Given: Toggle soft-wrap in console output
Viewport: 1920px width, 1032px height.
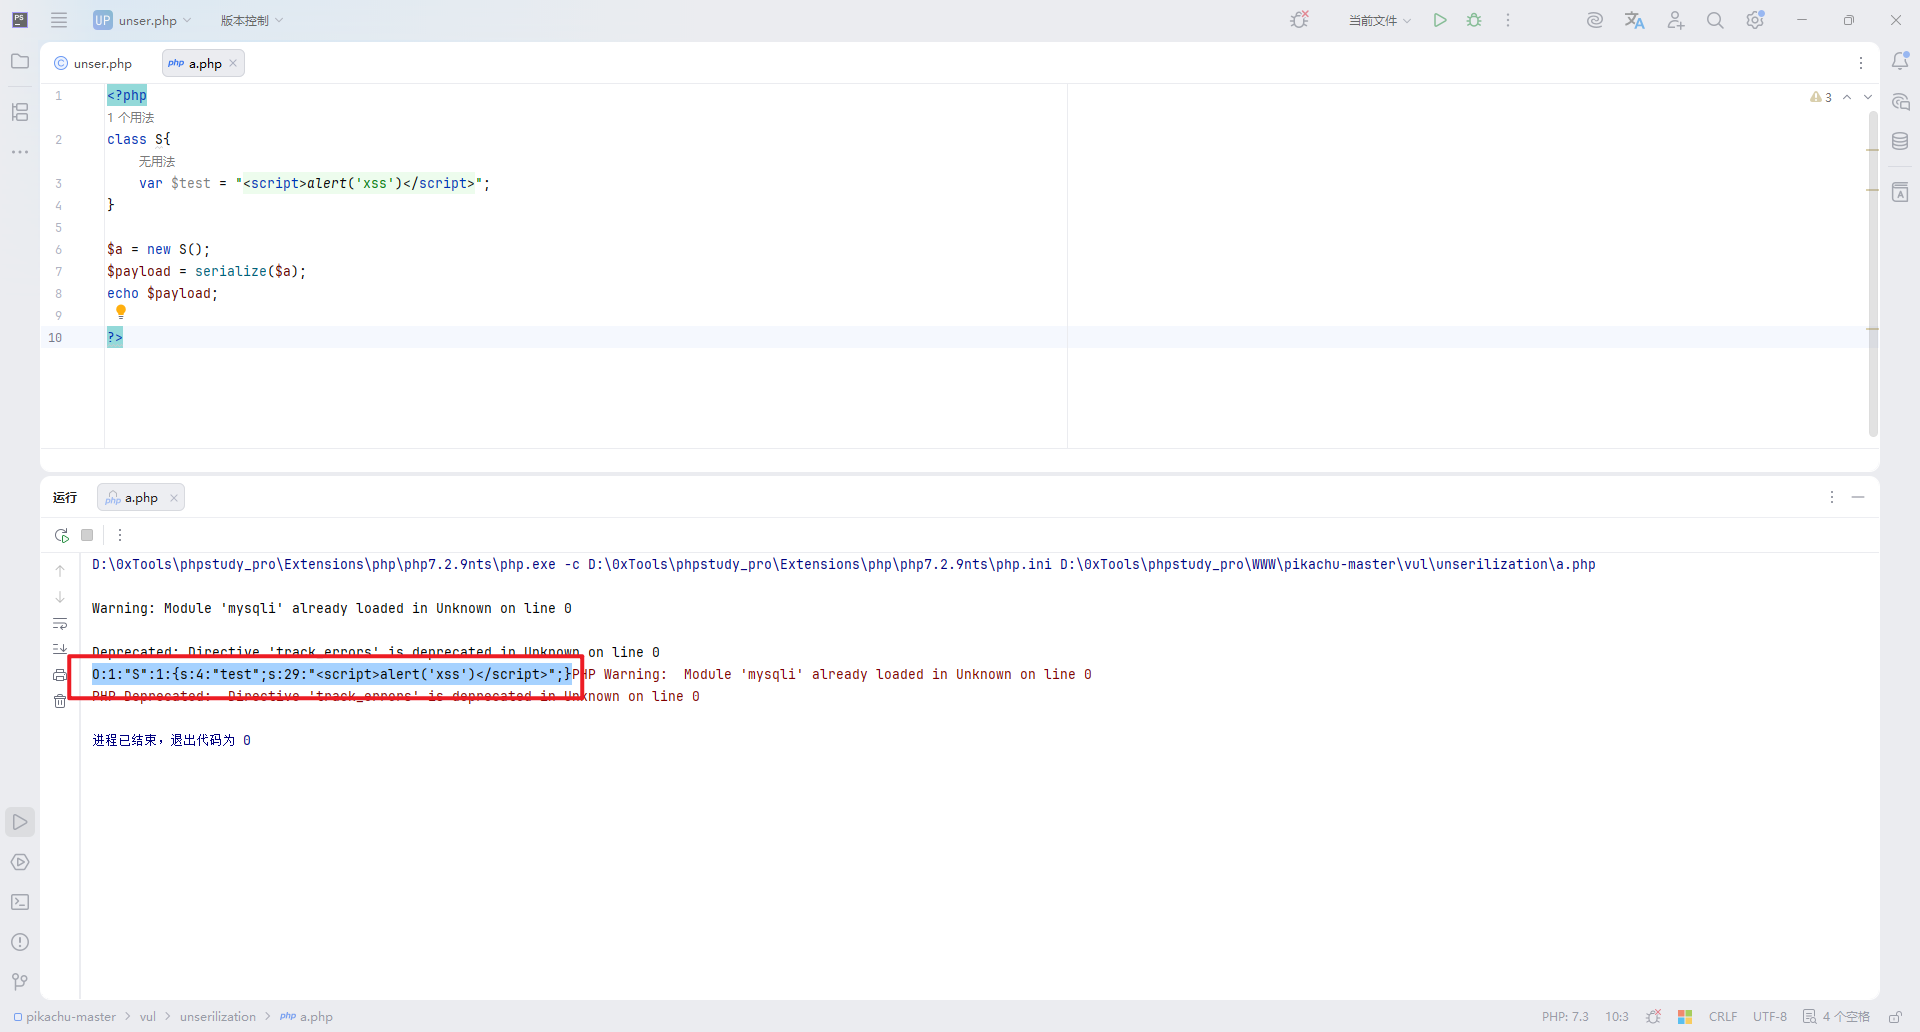Looking at the screenshot, I should [60, 623].
